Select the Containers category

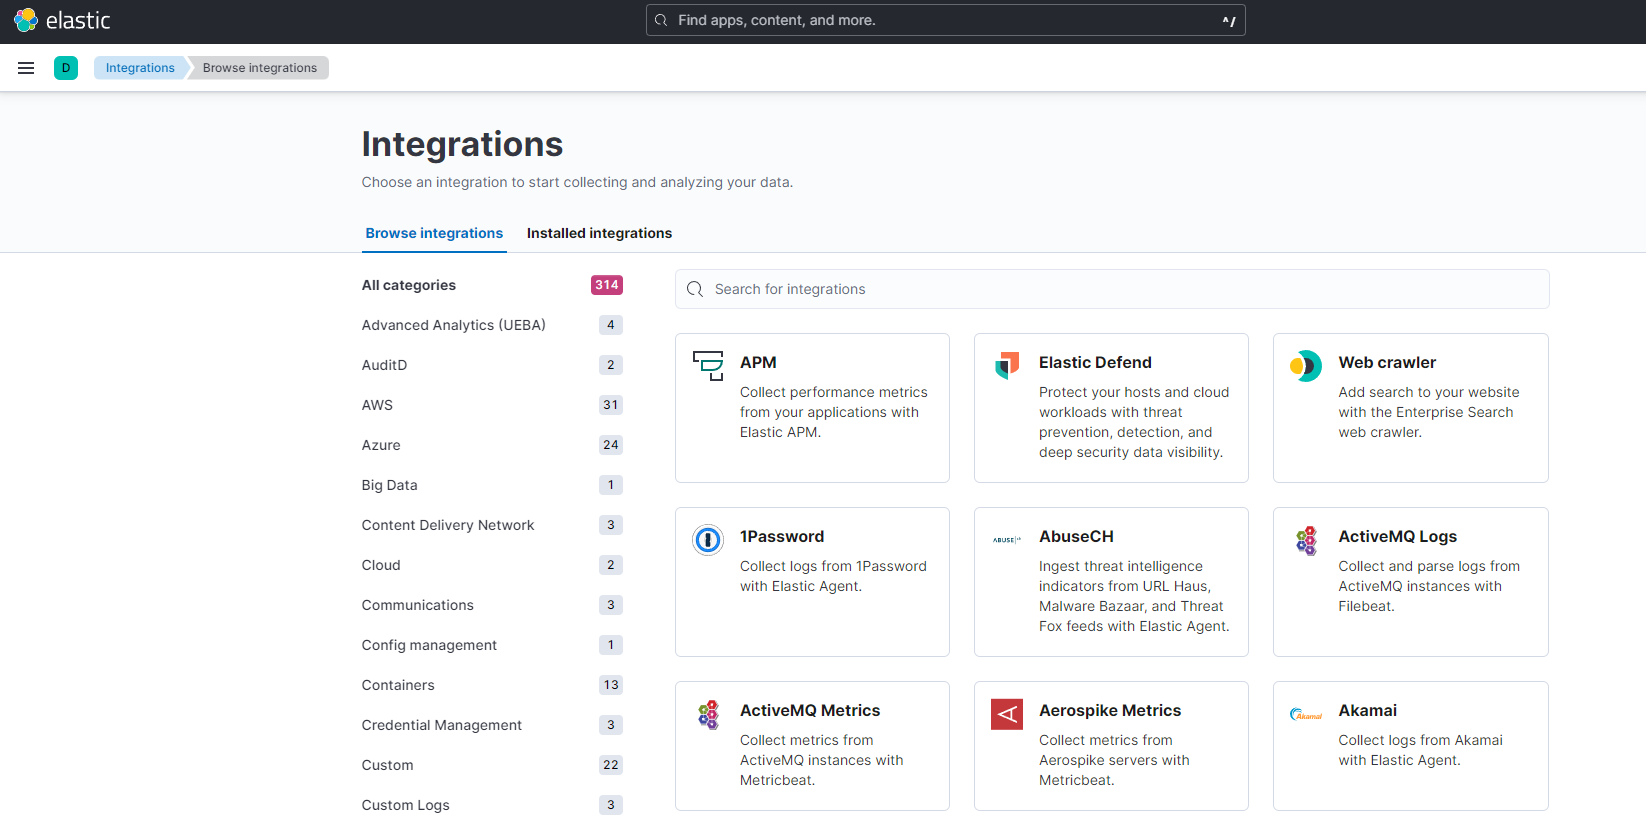[x=398, y=685]
